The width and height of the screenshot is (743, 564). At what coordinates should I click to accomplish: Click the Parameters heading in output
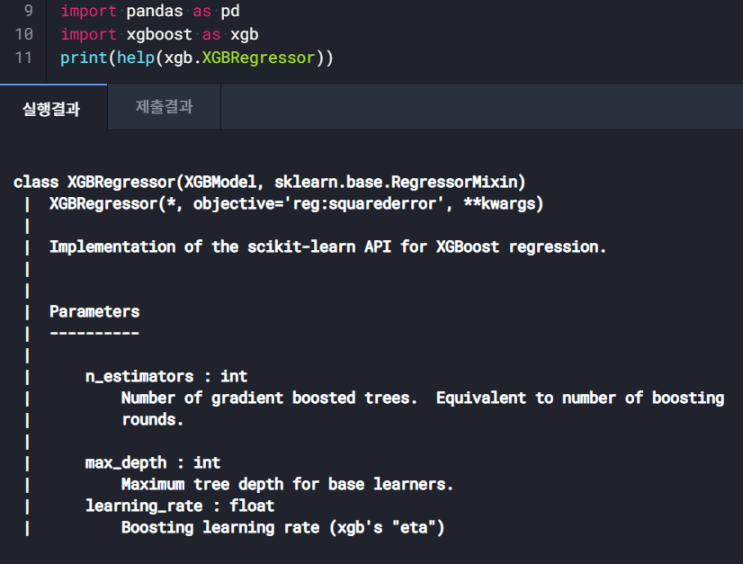94,311
